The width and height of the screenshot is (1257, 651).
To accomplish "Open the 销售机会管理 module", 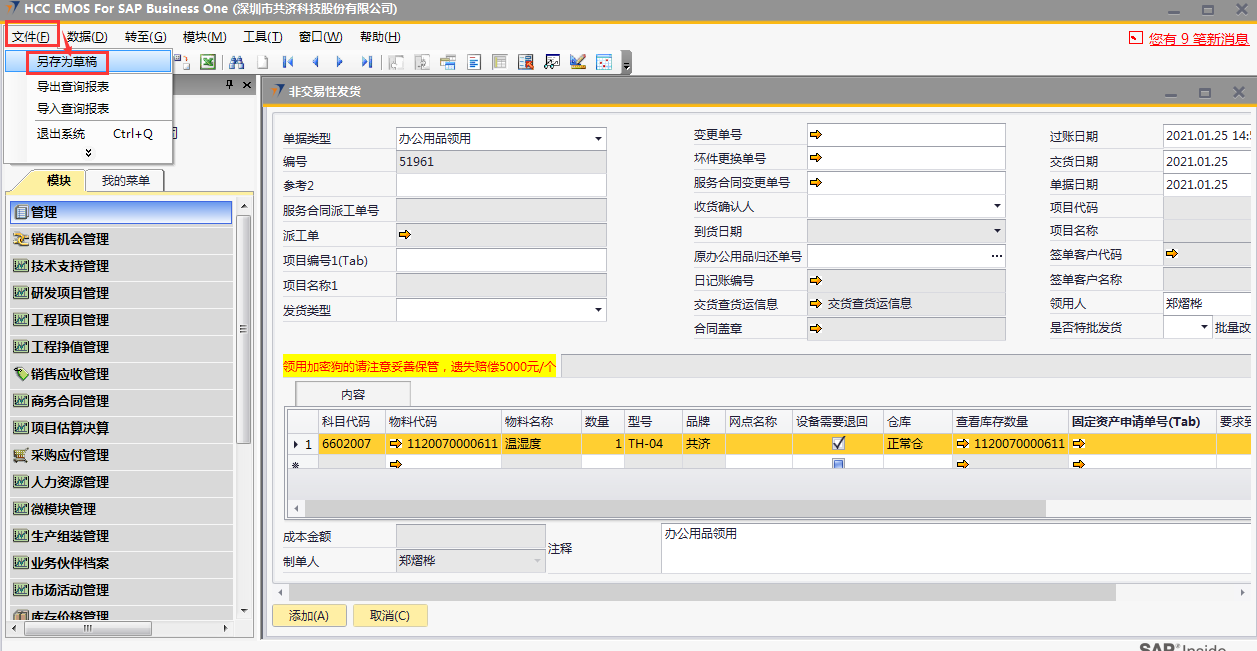I will click(70, 239).
